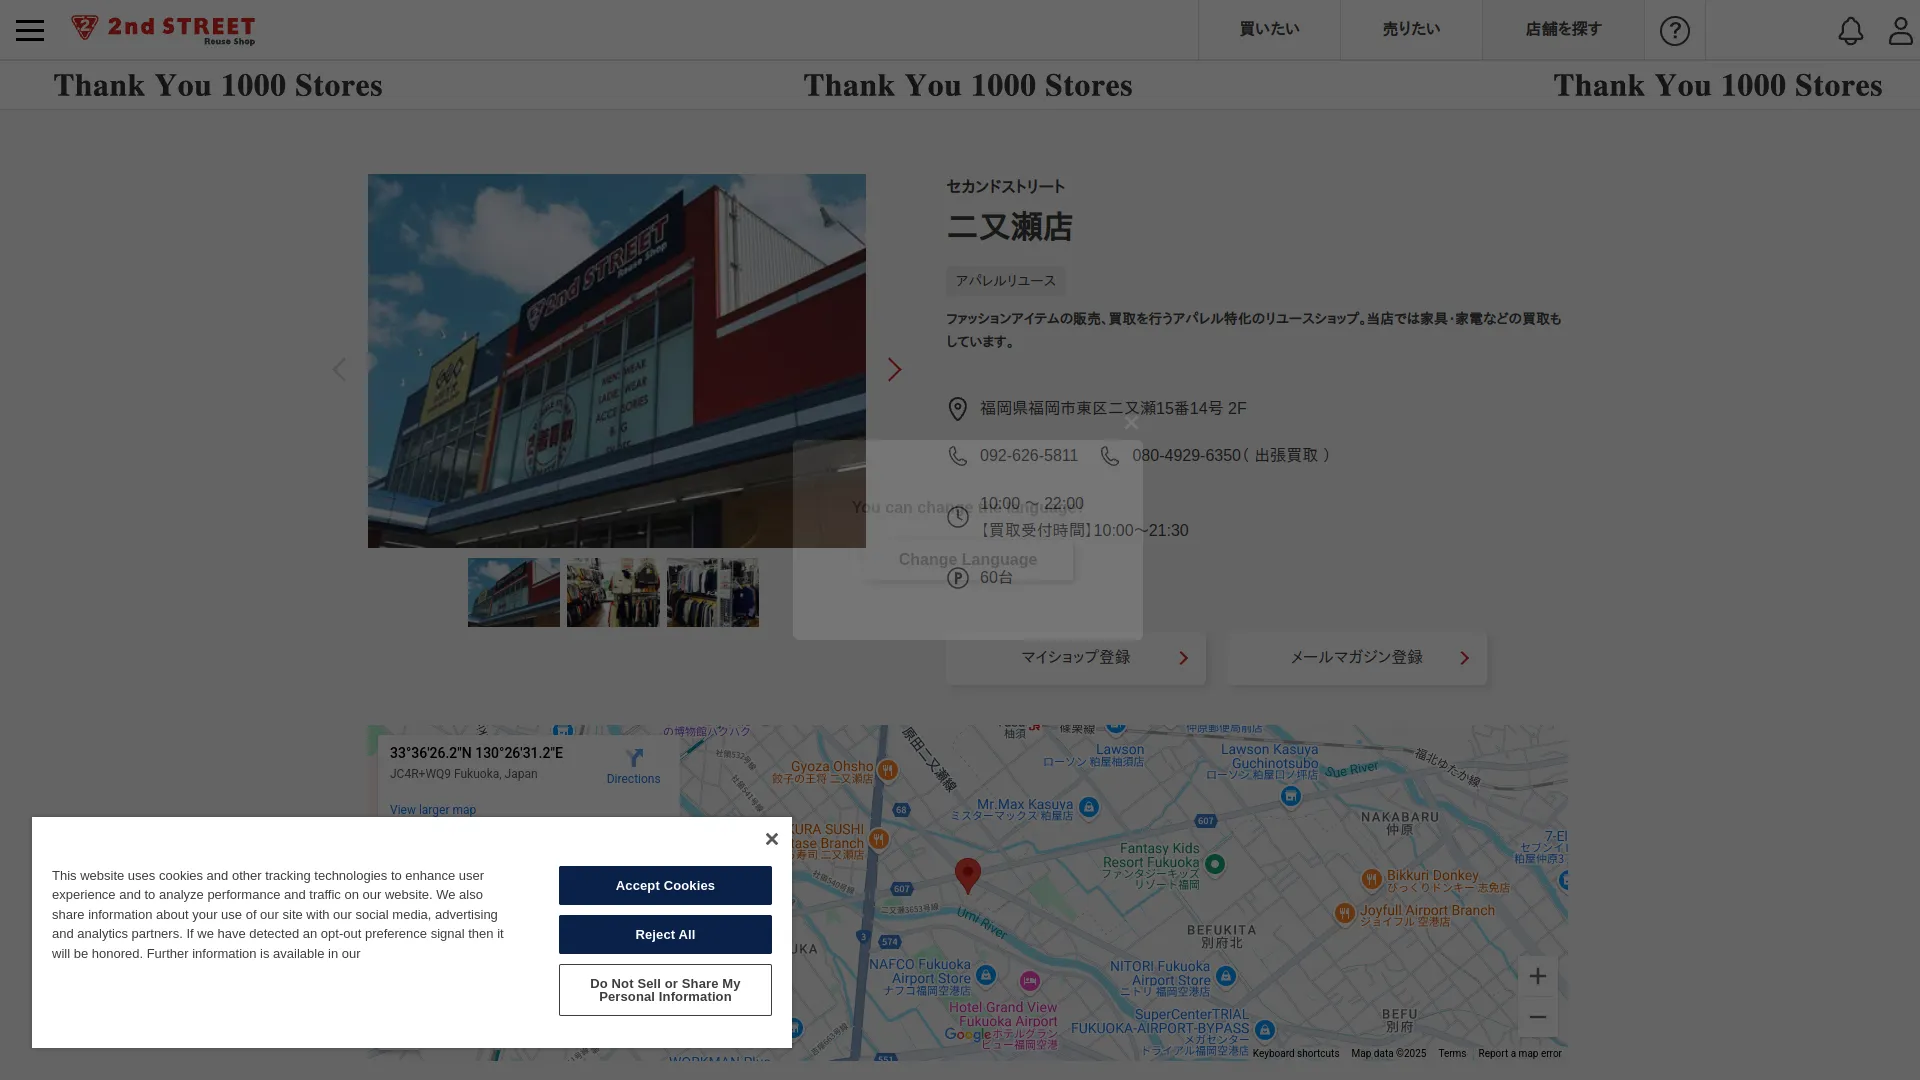Click Report a map error
Screen dimensions: 1920x1080
tap(1519, 1053)
